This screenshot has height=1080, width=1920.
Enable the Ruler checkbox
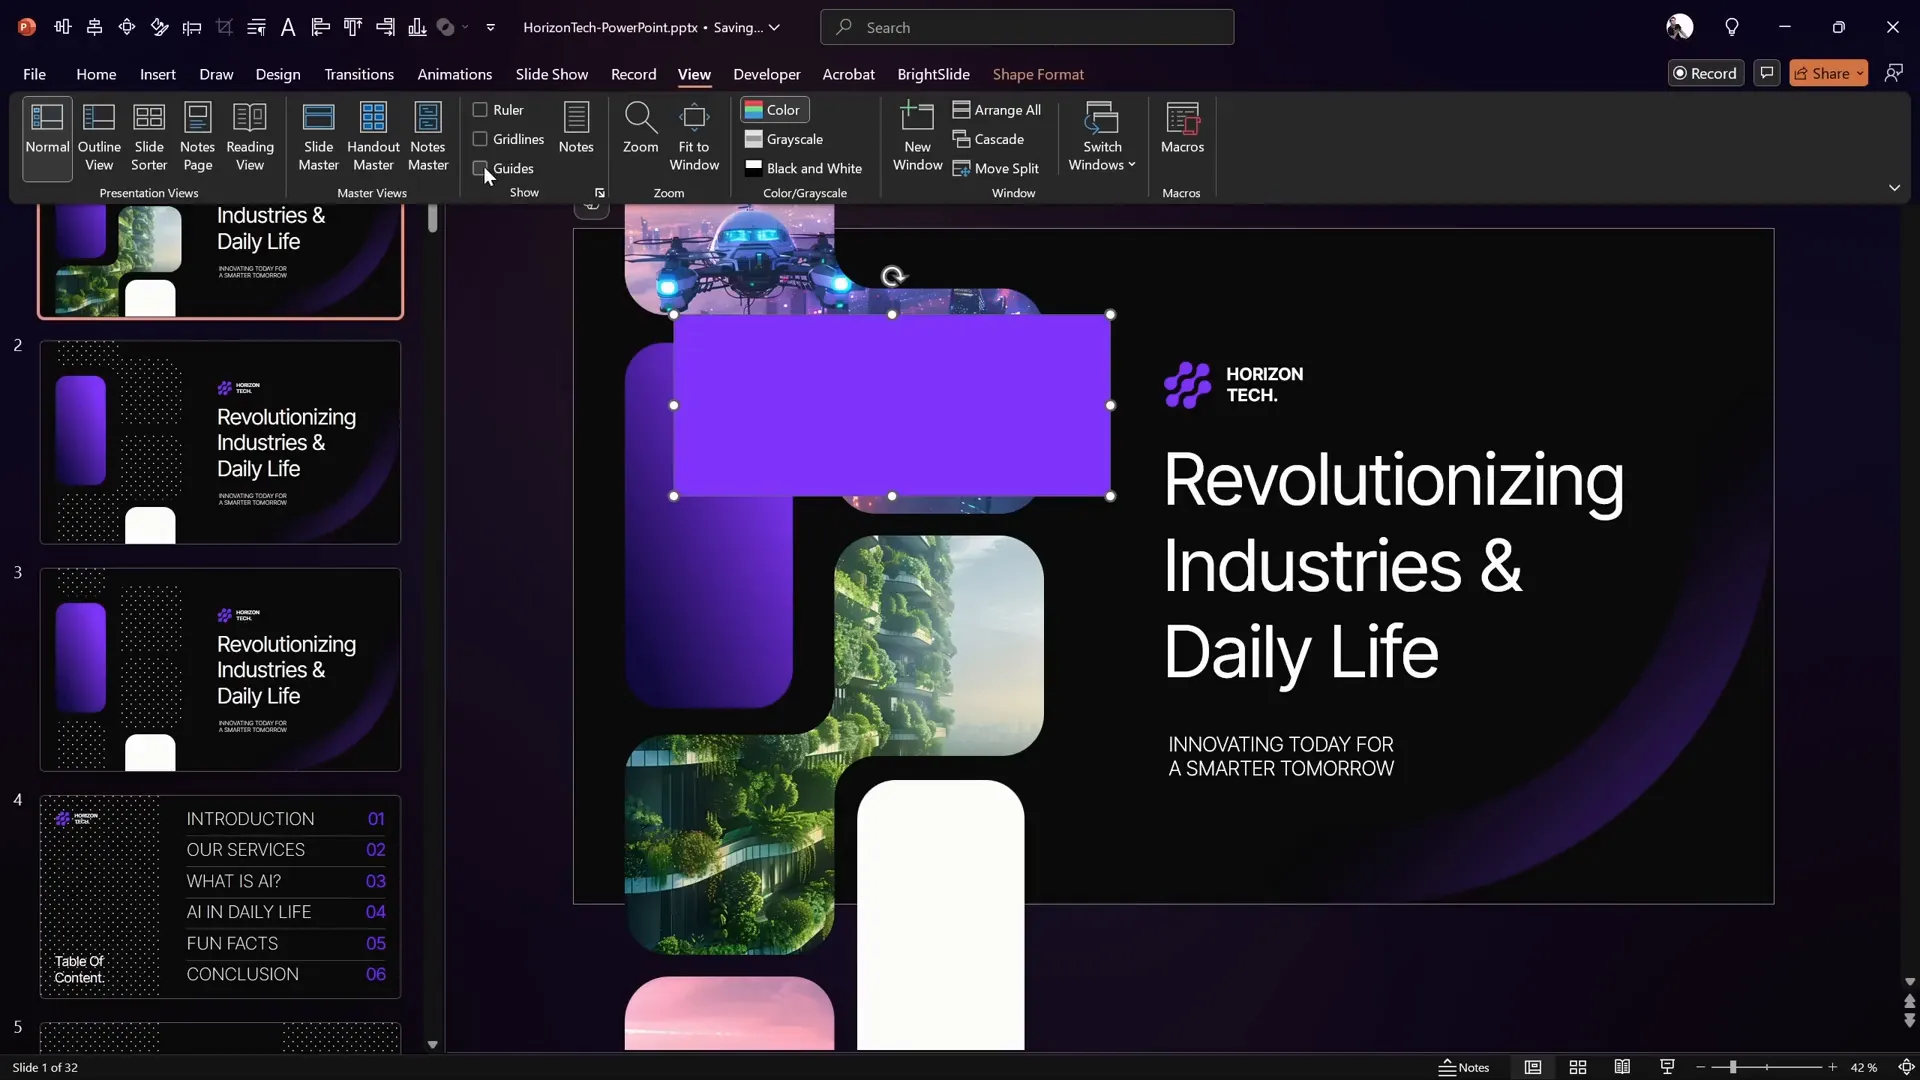[480, 109]
